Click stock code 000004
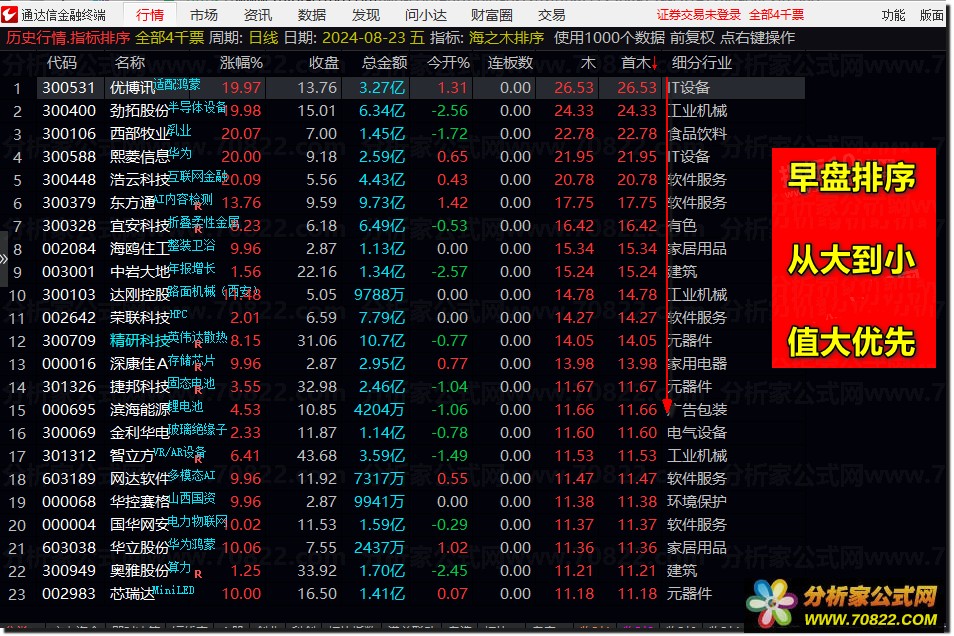The height and width of the screenshot is (636, 954). click(69, 525)
